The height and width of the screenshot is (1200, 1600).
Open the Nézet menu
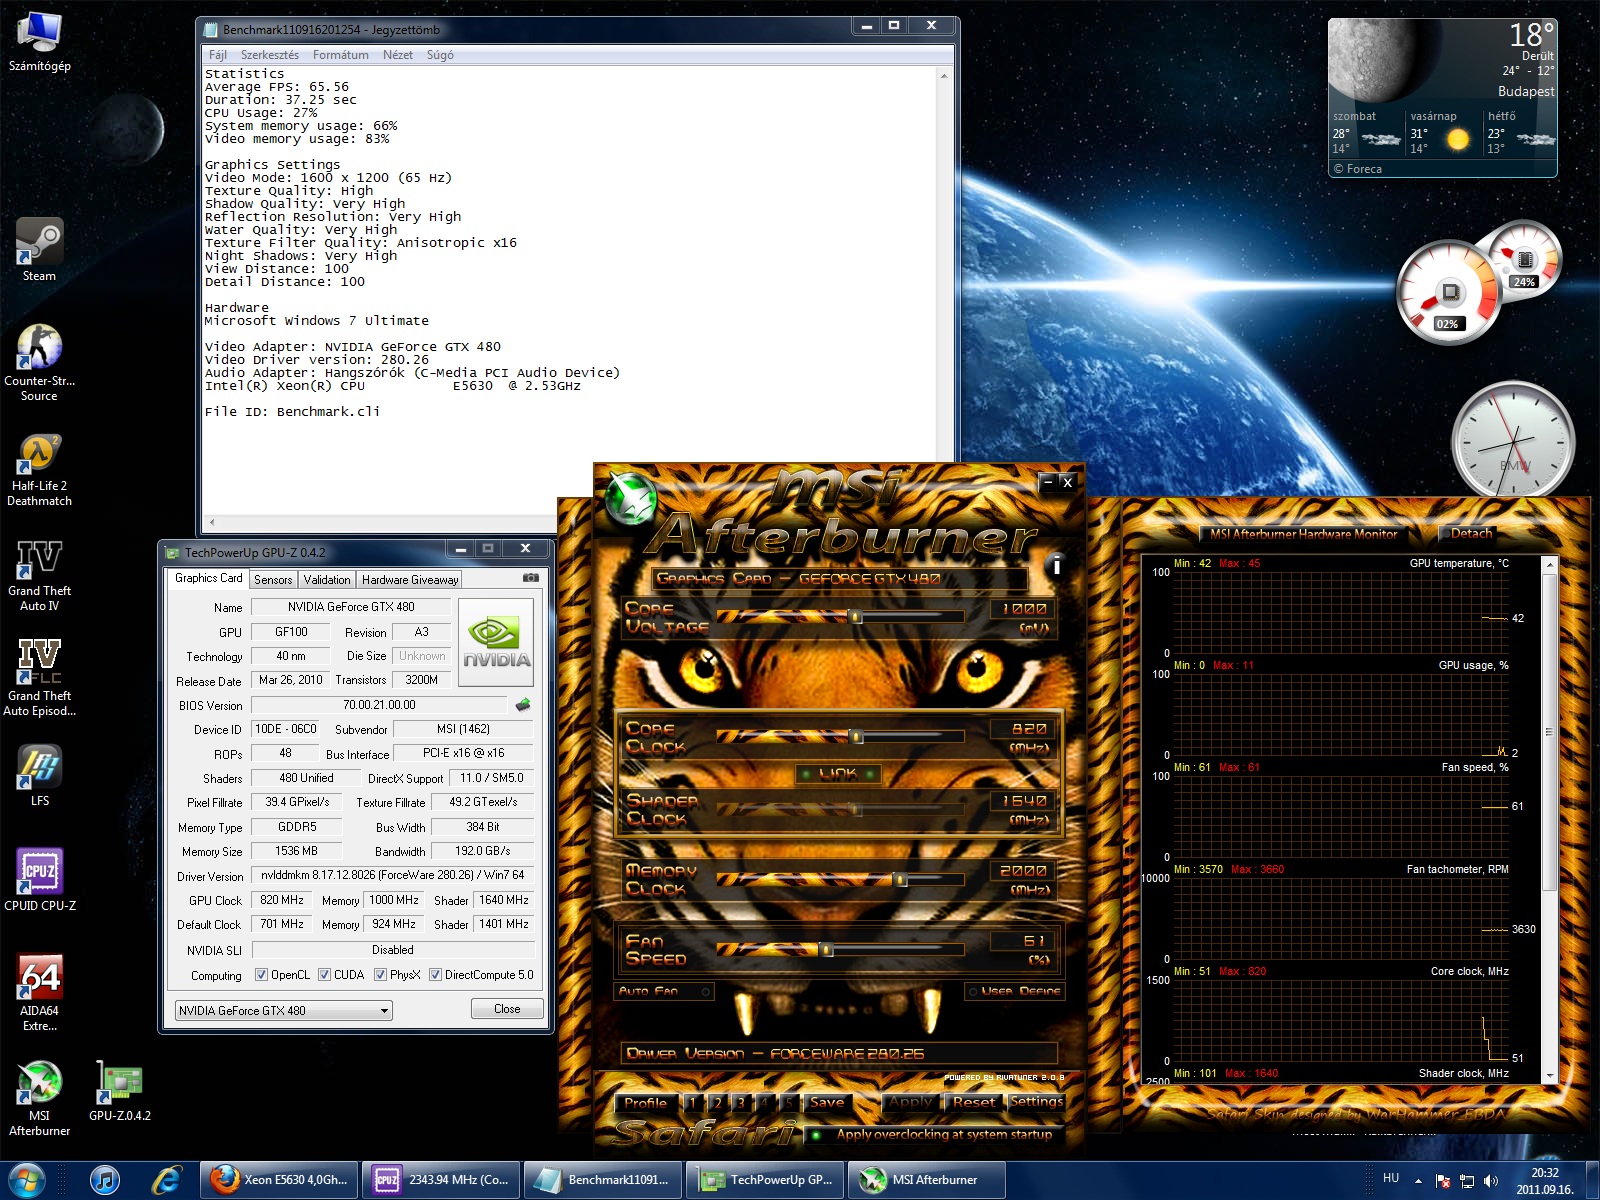click(x=398, y=55)
